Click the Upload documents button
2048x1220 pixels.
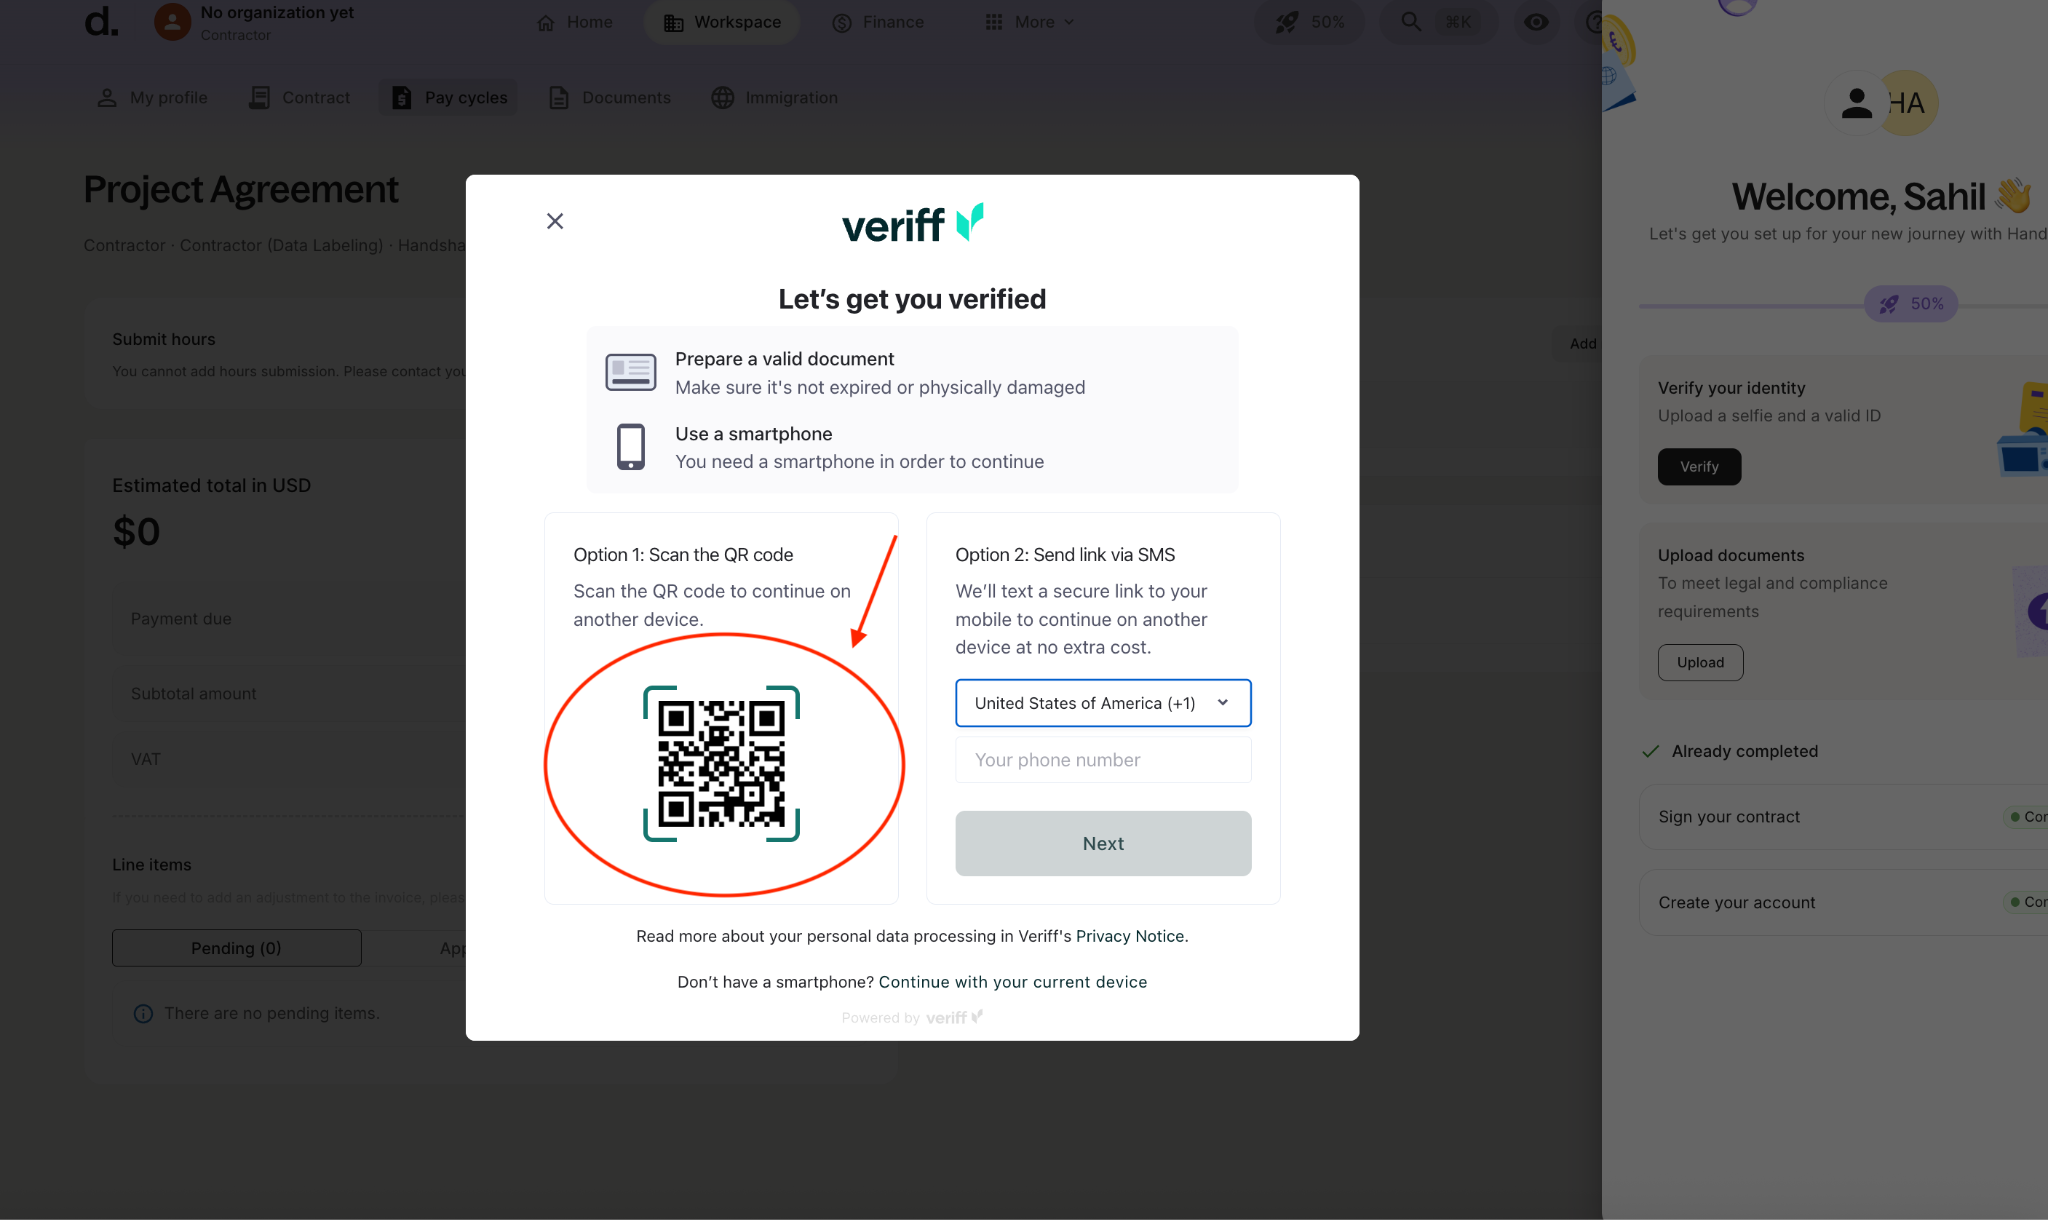tap(1700, 662)
